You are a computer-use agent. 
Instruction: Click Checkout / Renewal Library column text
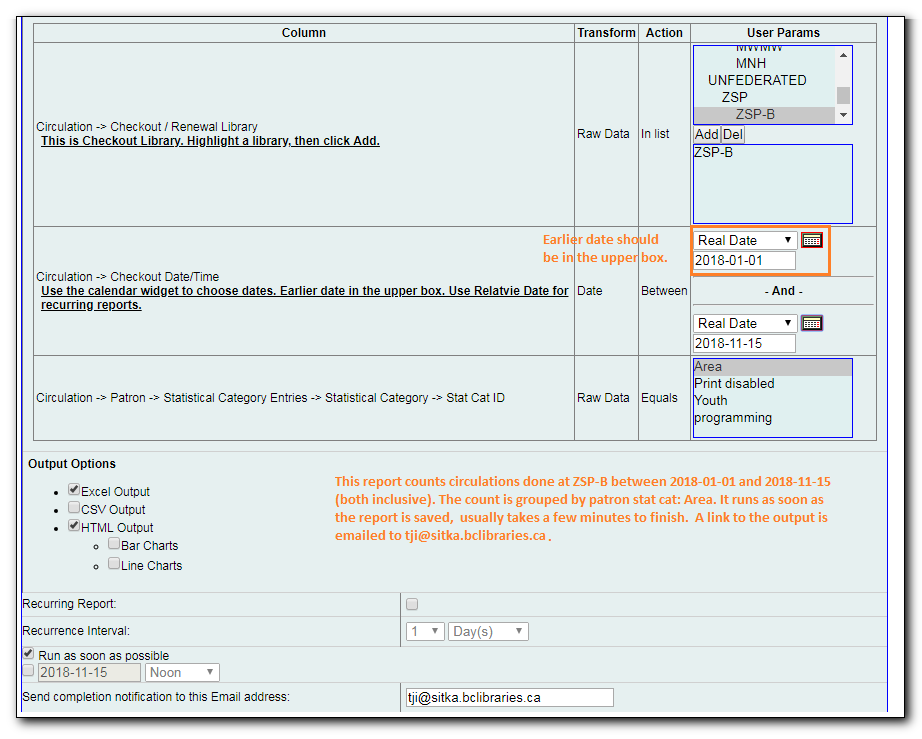click(146, 127)
